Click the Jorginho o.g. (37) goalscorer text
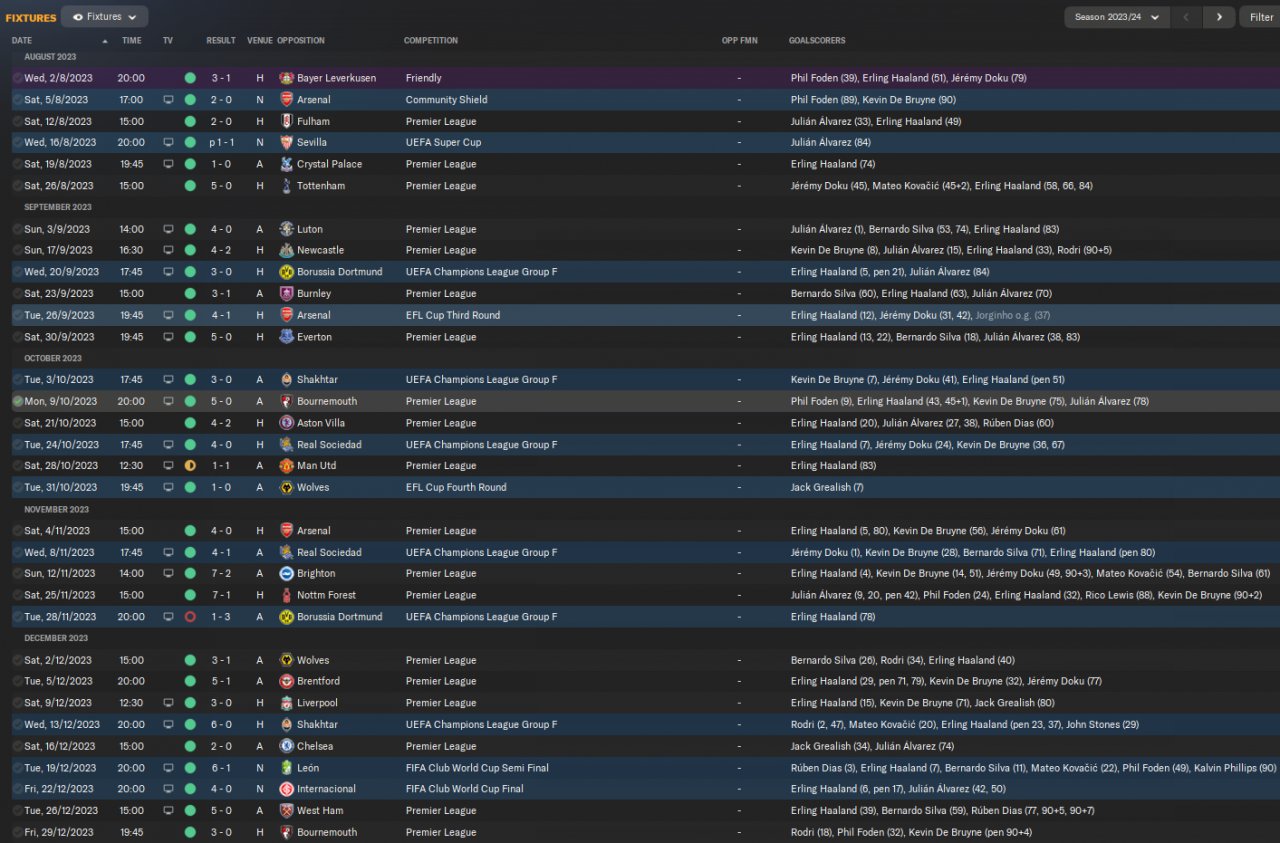The height and width of the screenshot is (843, 1280). pyautogui.click(x=1012, y=315)
